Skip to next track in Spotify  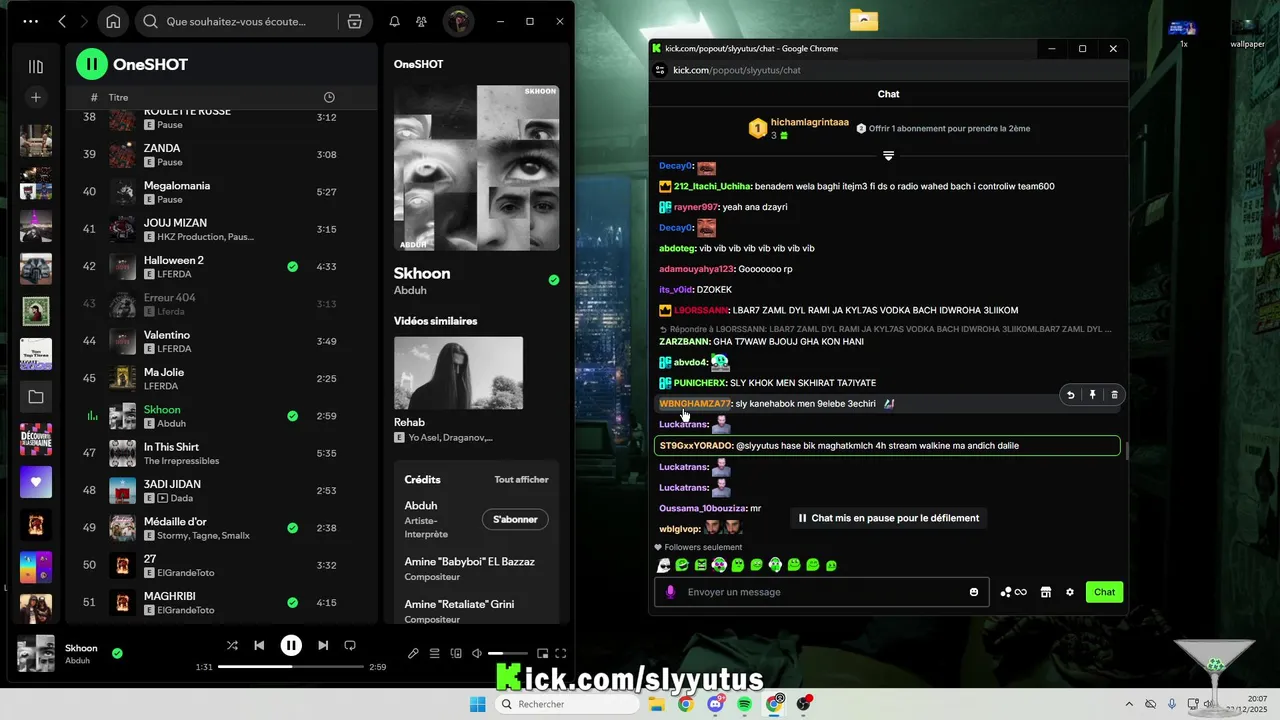tap(323, 646)
